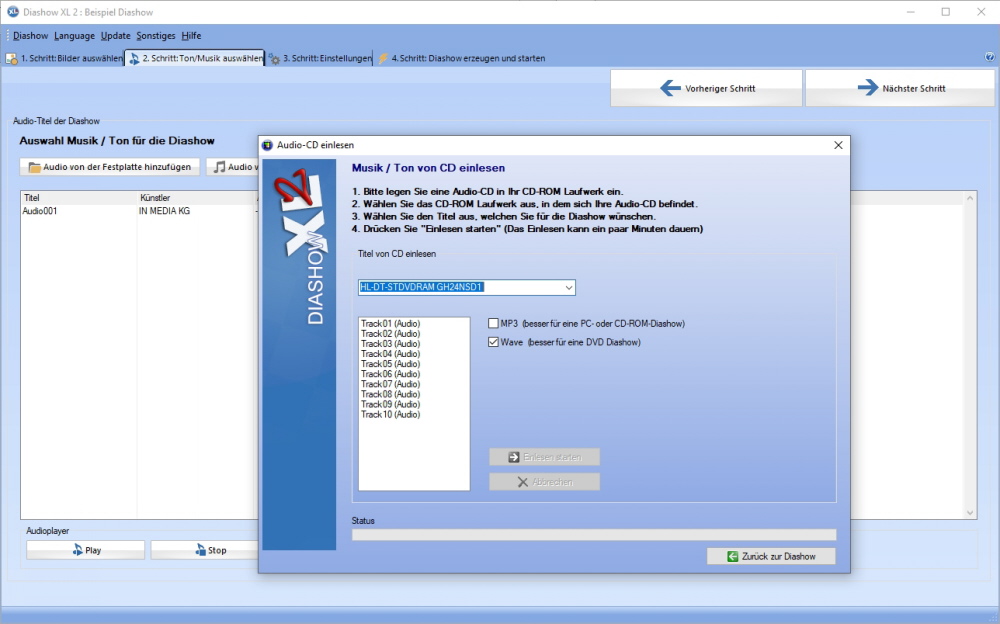Click the Play music note icon
The image size is (1000, 624).
point(77,550)
